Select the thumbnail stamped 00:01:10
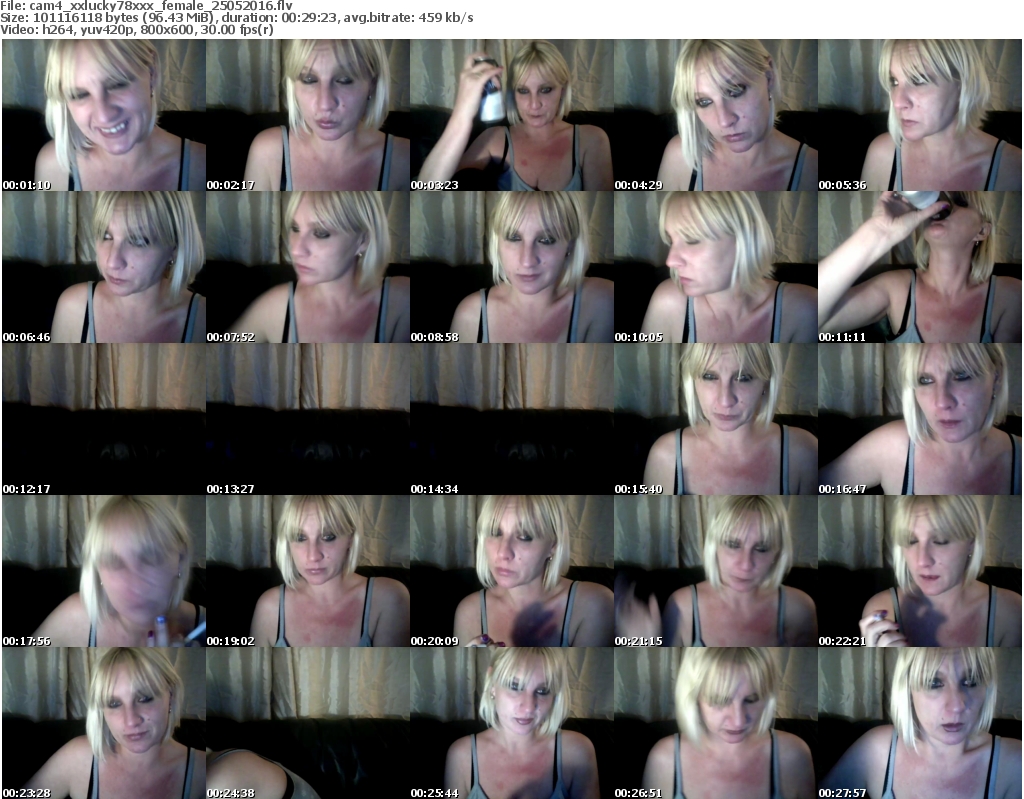This screenshot has height=799, width=1024. (x=104, y=115)
